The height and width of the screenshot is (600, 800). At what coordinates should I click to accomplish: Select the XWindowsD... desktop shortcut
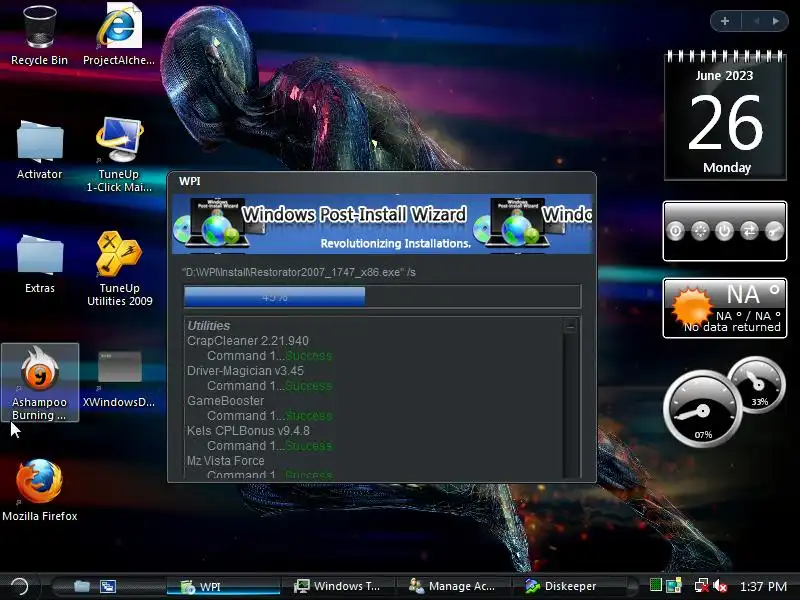119,379
